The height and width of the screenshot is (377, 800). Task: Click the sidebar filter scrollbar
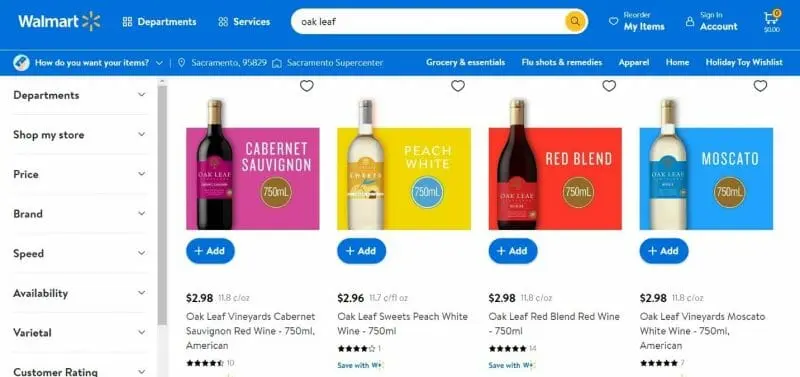[162, 204]
